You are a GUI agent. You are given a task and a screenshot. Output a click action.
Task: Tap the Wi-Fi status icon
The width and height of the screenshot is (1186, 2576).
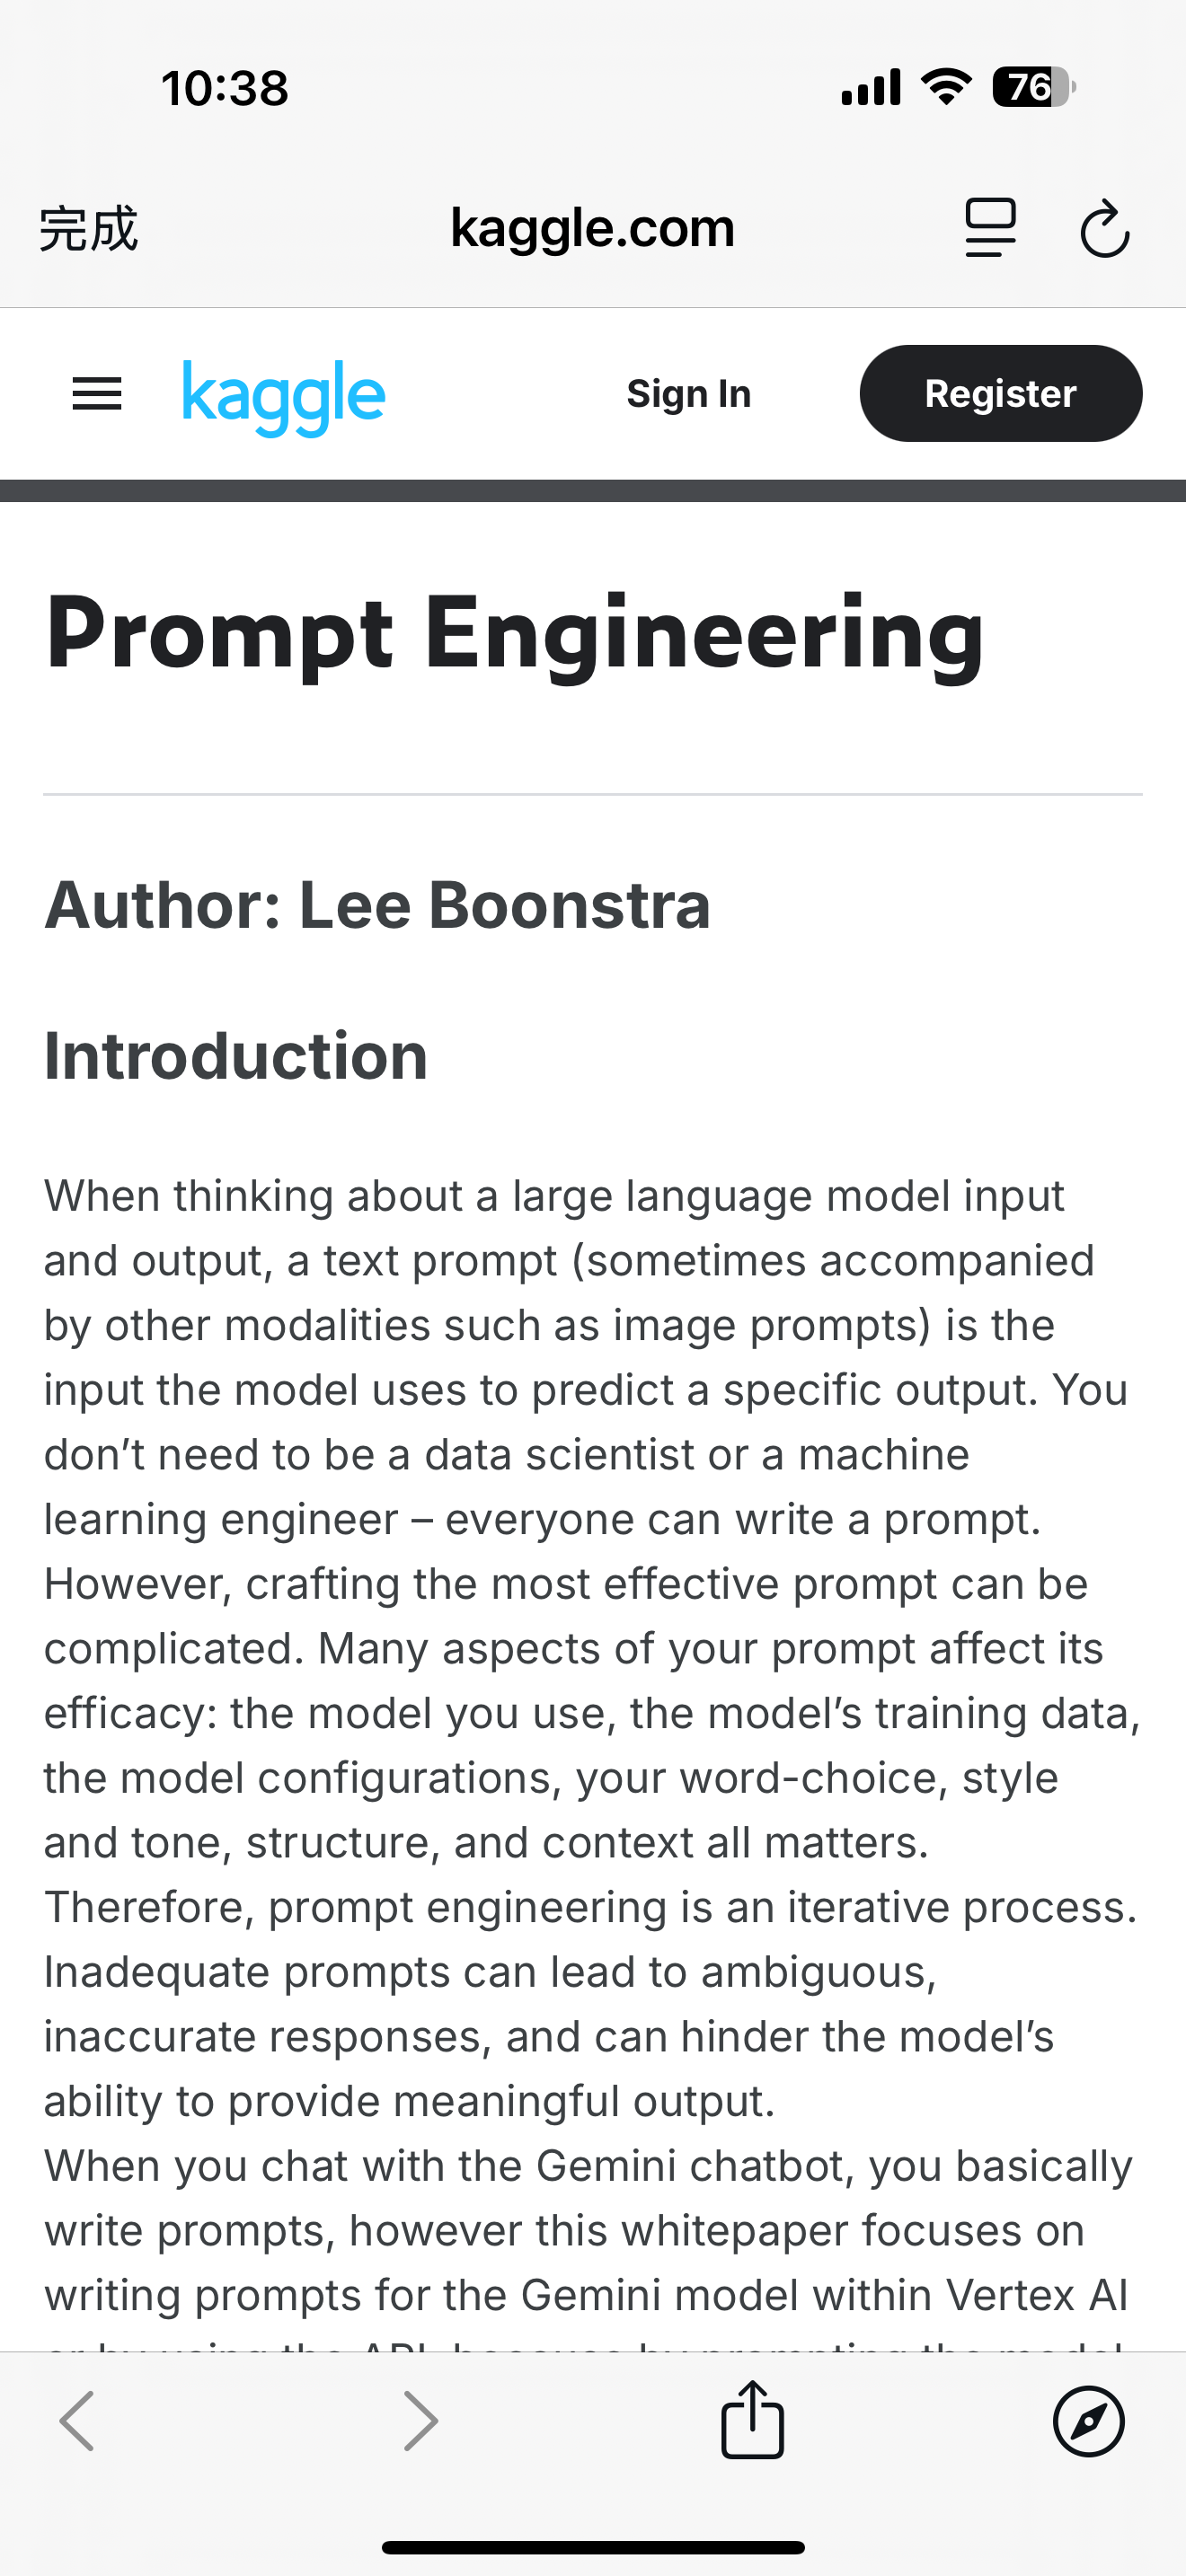pyautogui.click(x=946, y=87)
